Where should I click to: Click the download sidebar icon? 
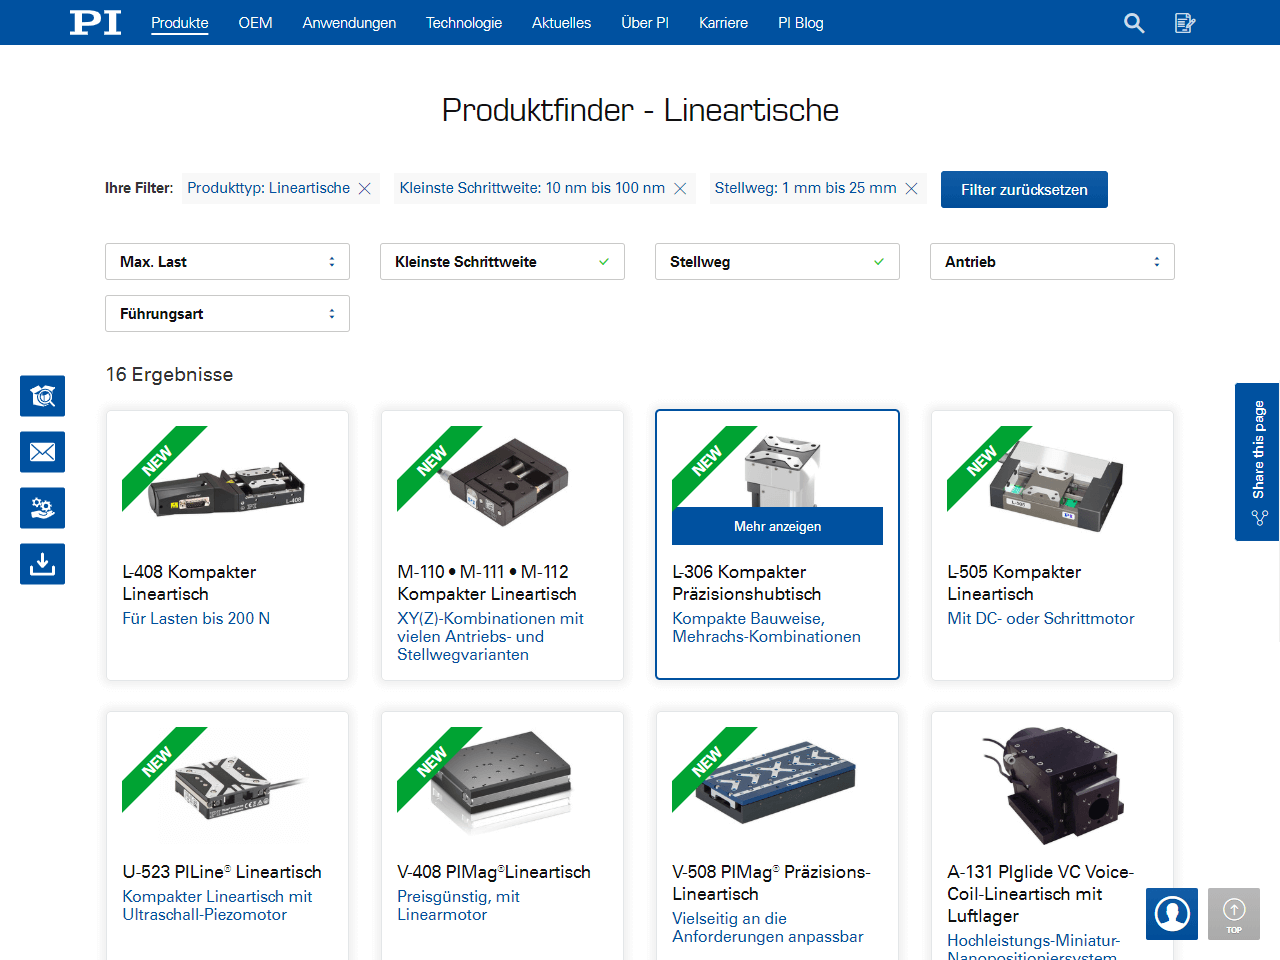42,564
